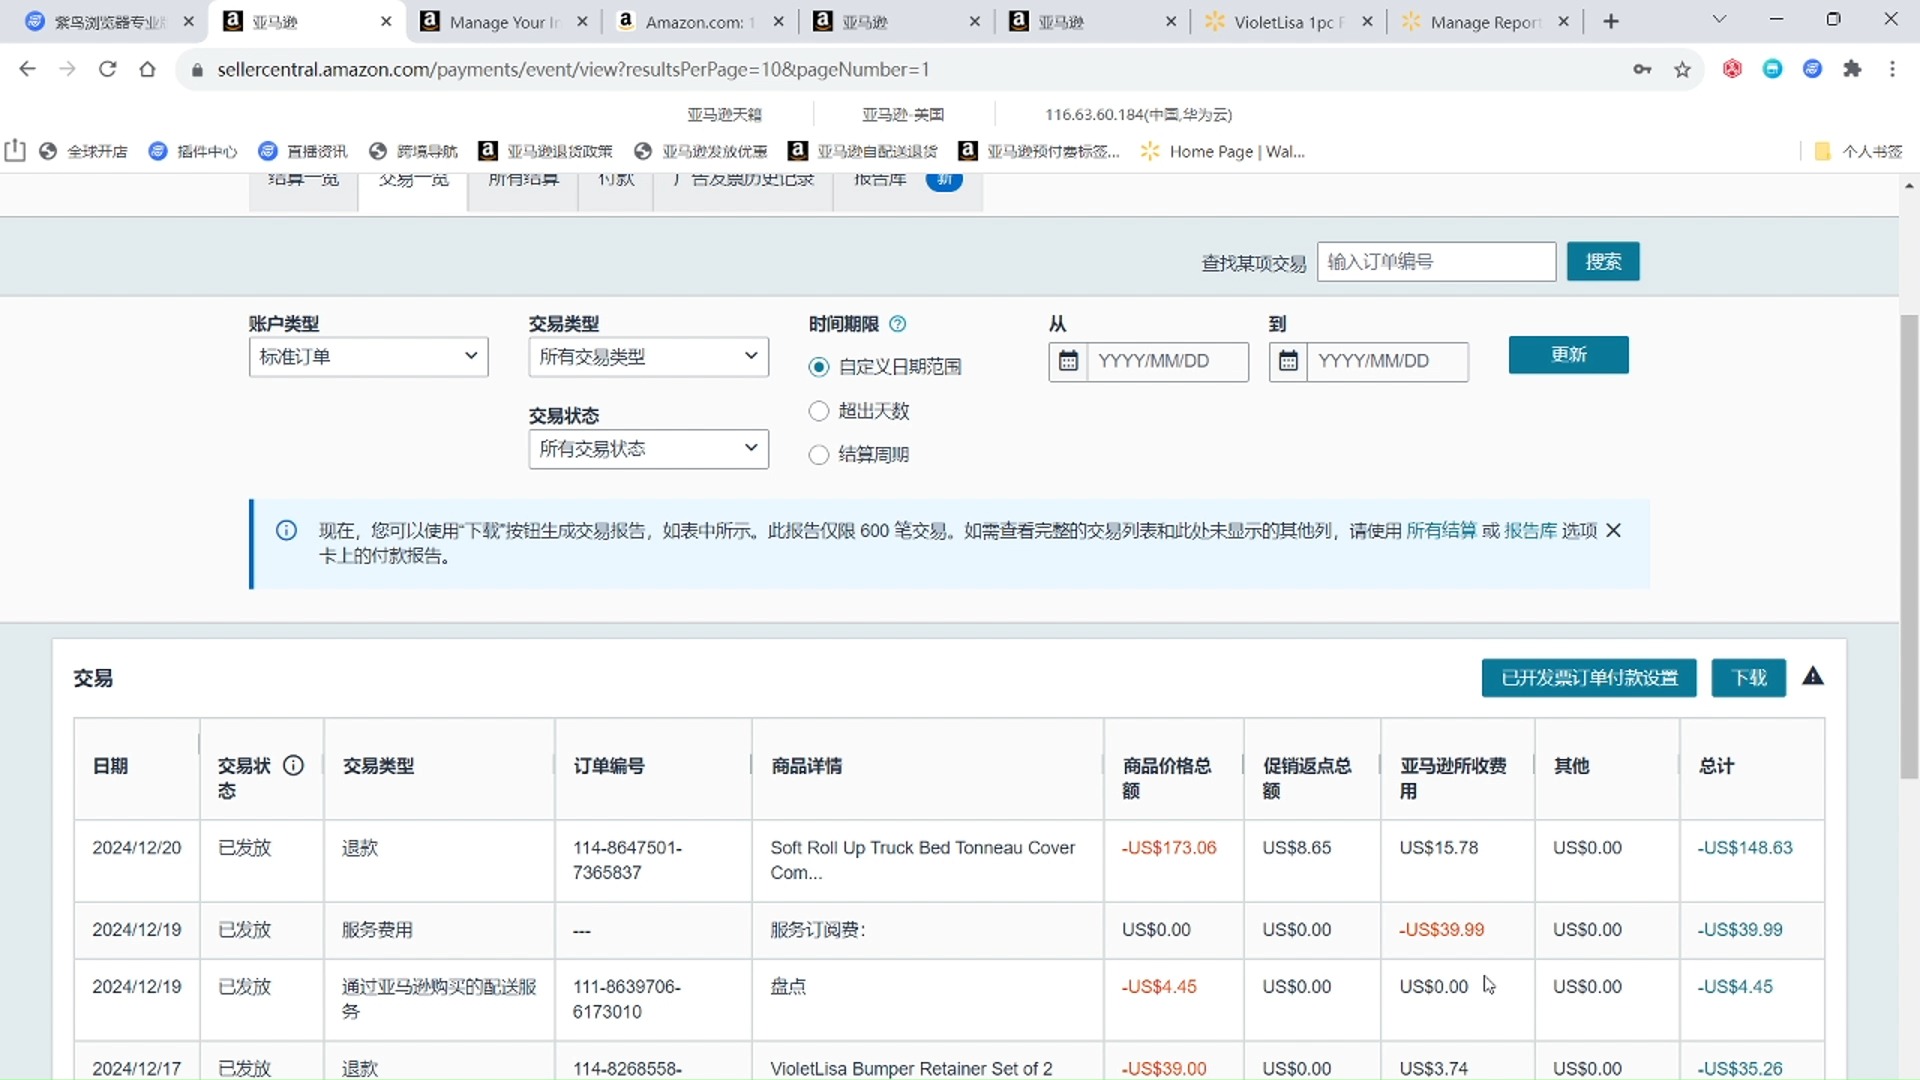
Task: Click order number 111-8639706-6173010
Action: (x=626, y=999)
